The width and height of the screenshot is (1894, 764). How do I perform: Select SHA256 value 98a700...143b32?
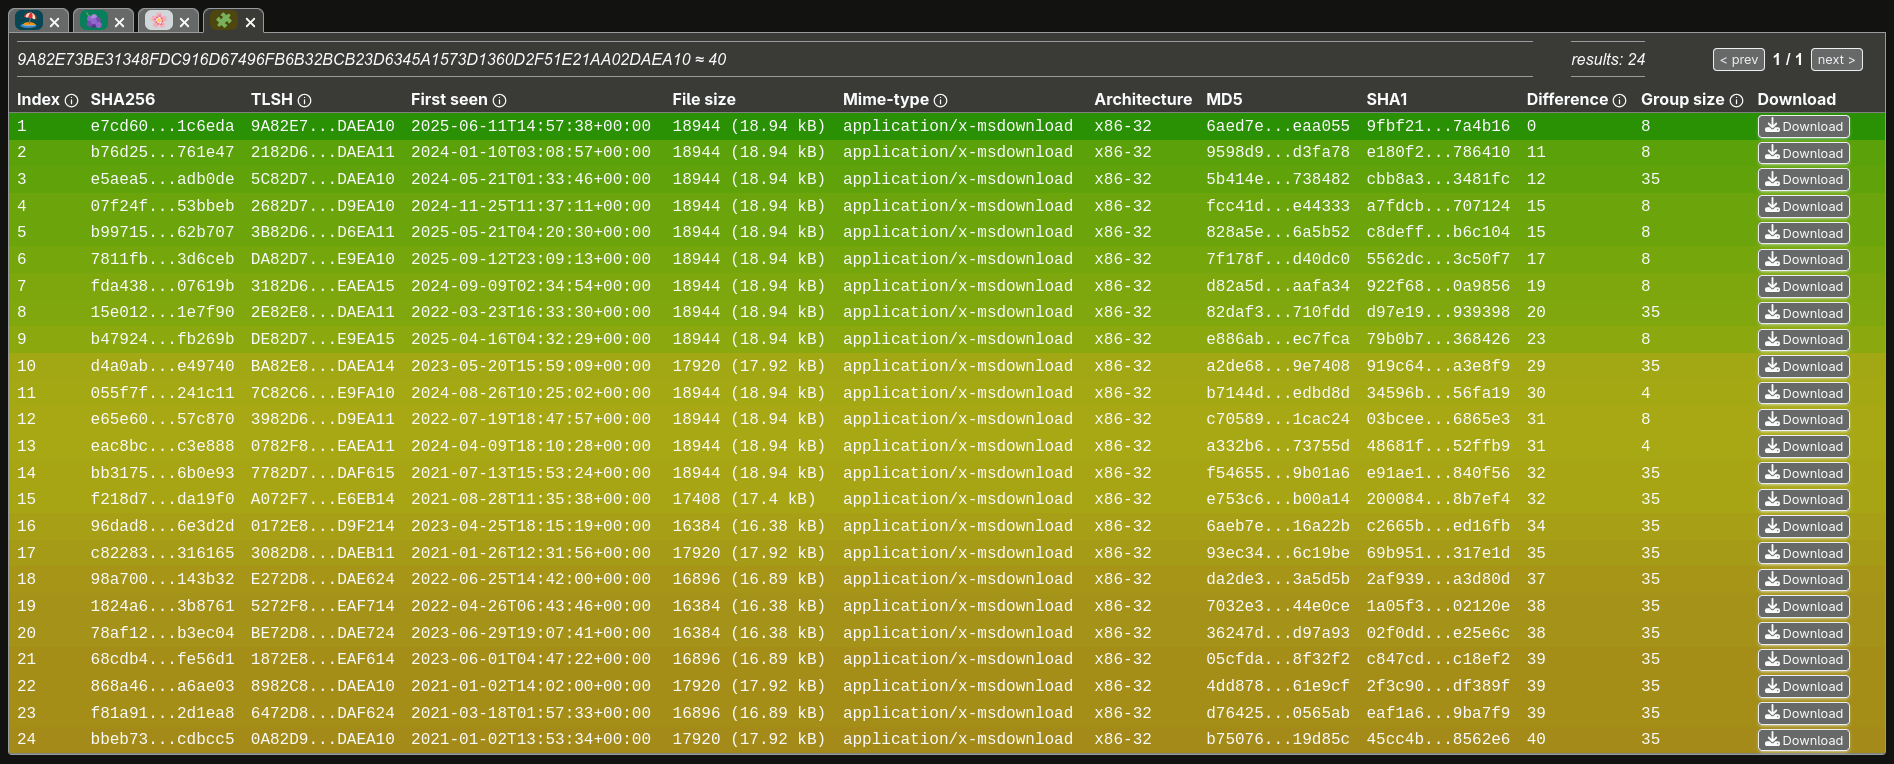point(162,579)
